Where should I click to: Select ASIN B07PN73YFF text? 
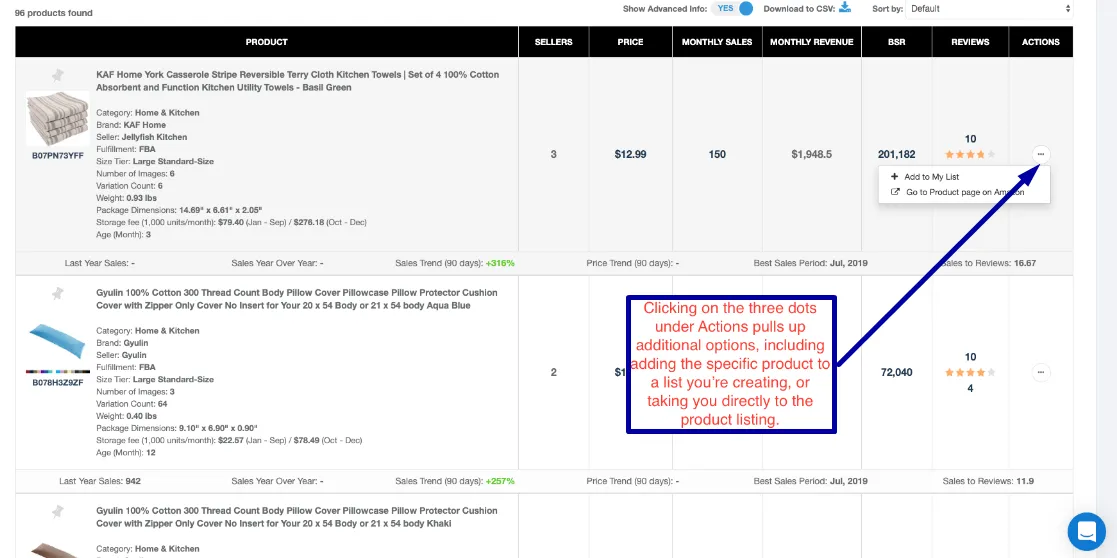[x=58, y=155]
